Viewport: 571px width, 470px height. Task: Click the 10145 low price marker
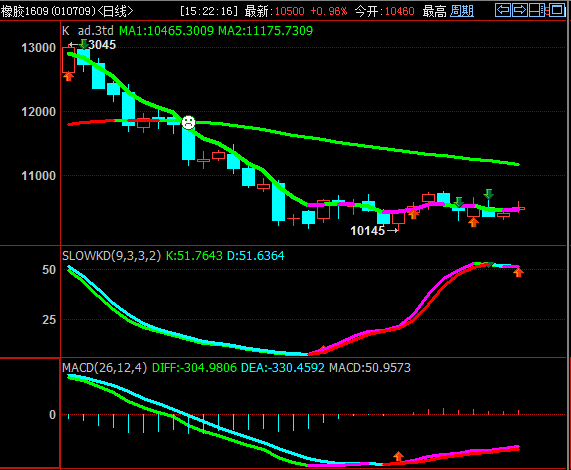(x=367, y=231)
